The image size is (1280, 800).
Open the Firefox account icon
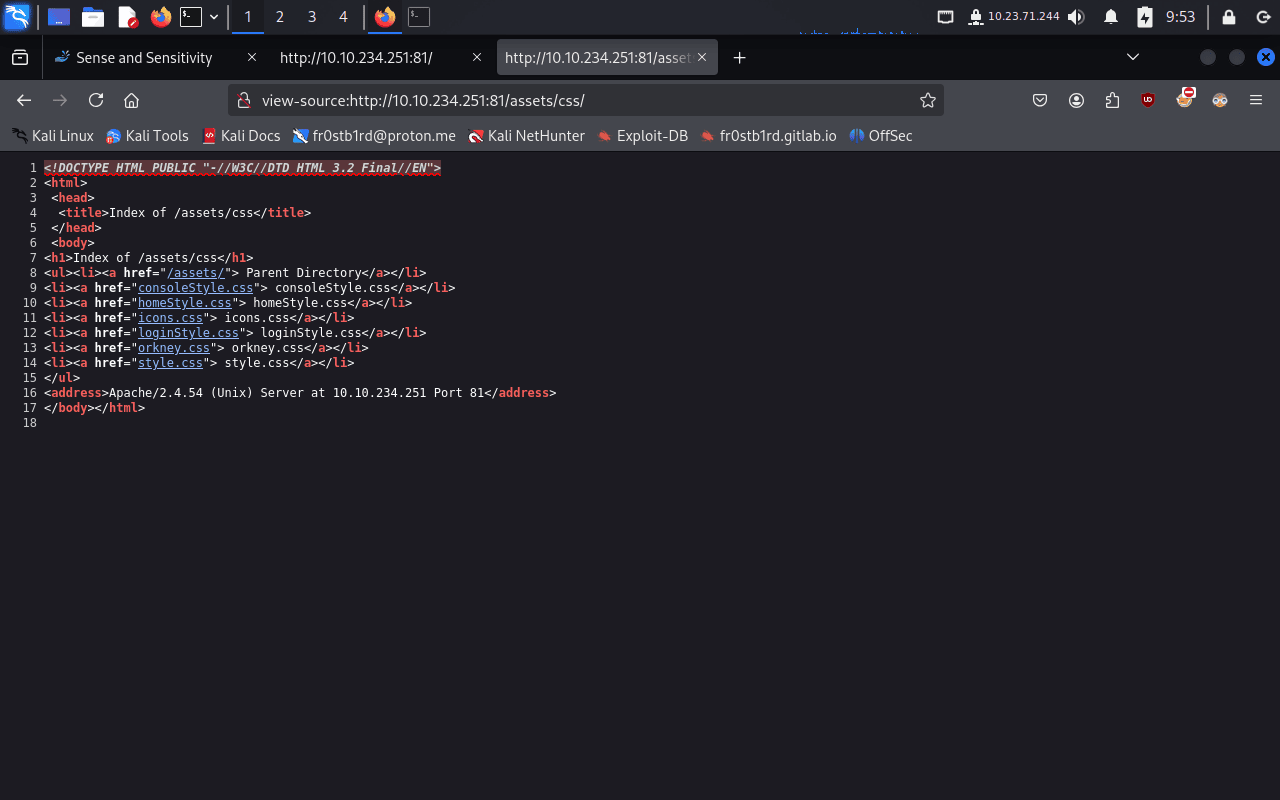(1076, 100)
